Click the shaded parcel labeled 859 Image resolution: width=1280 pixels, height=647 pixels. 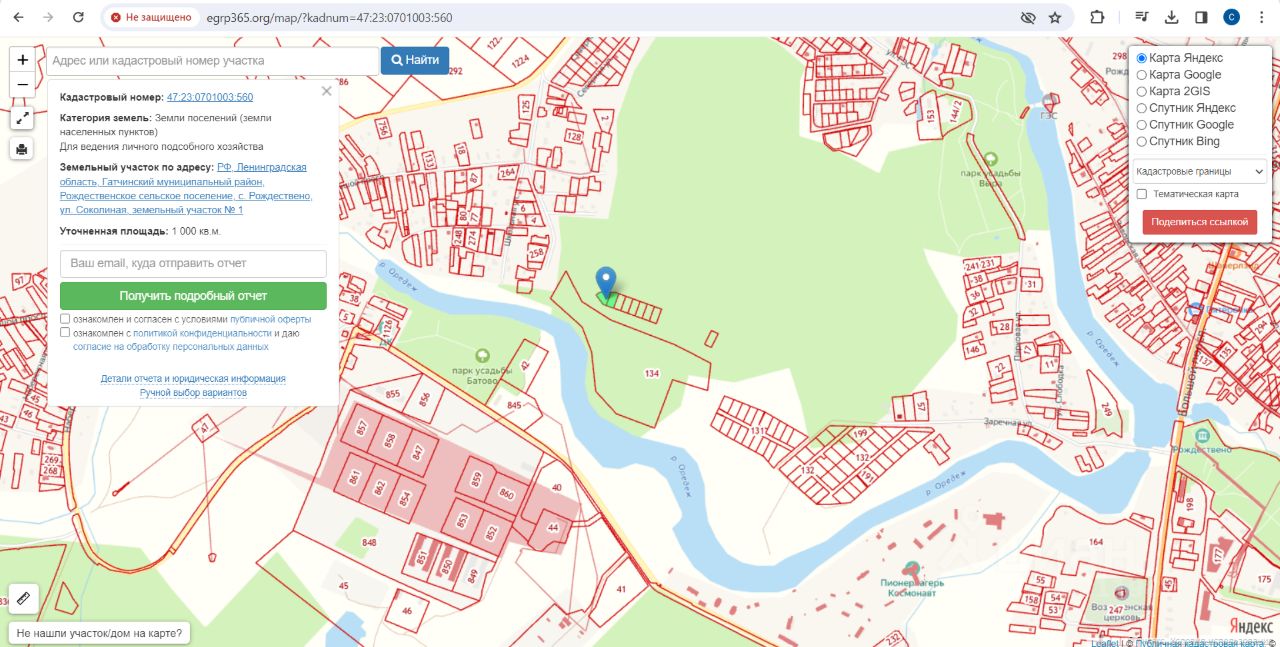[476, 478]
